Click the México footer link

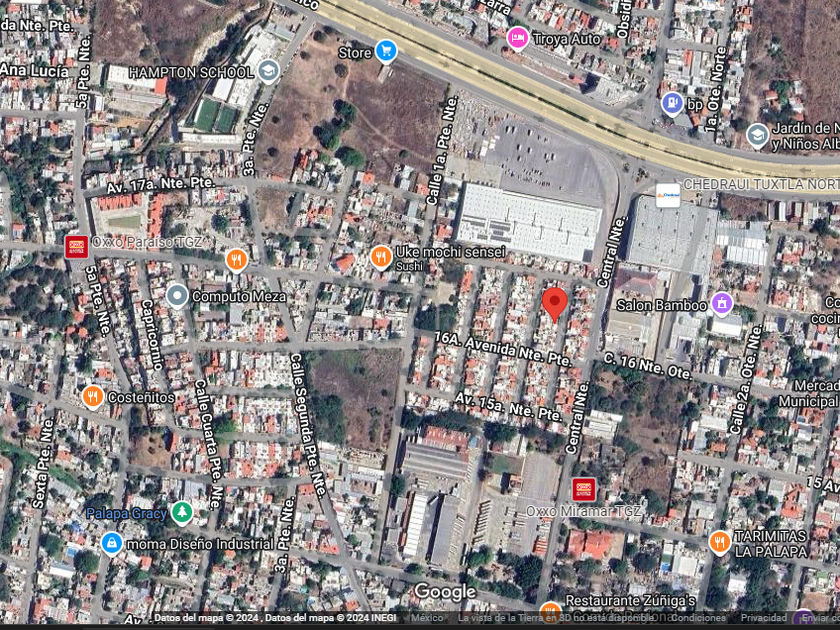(x=426, y=618)
